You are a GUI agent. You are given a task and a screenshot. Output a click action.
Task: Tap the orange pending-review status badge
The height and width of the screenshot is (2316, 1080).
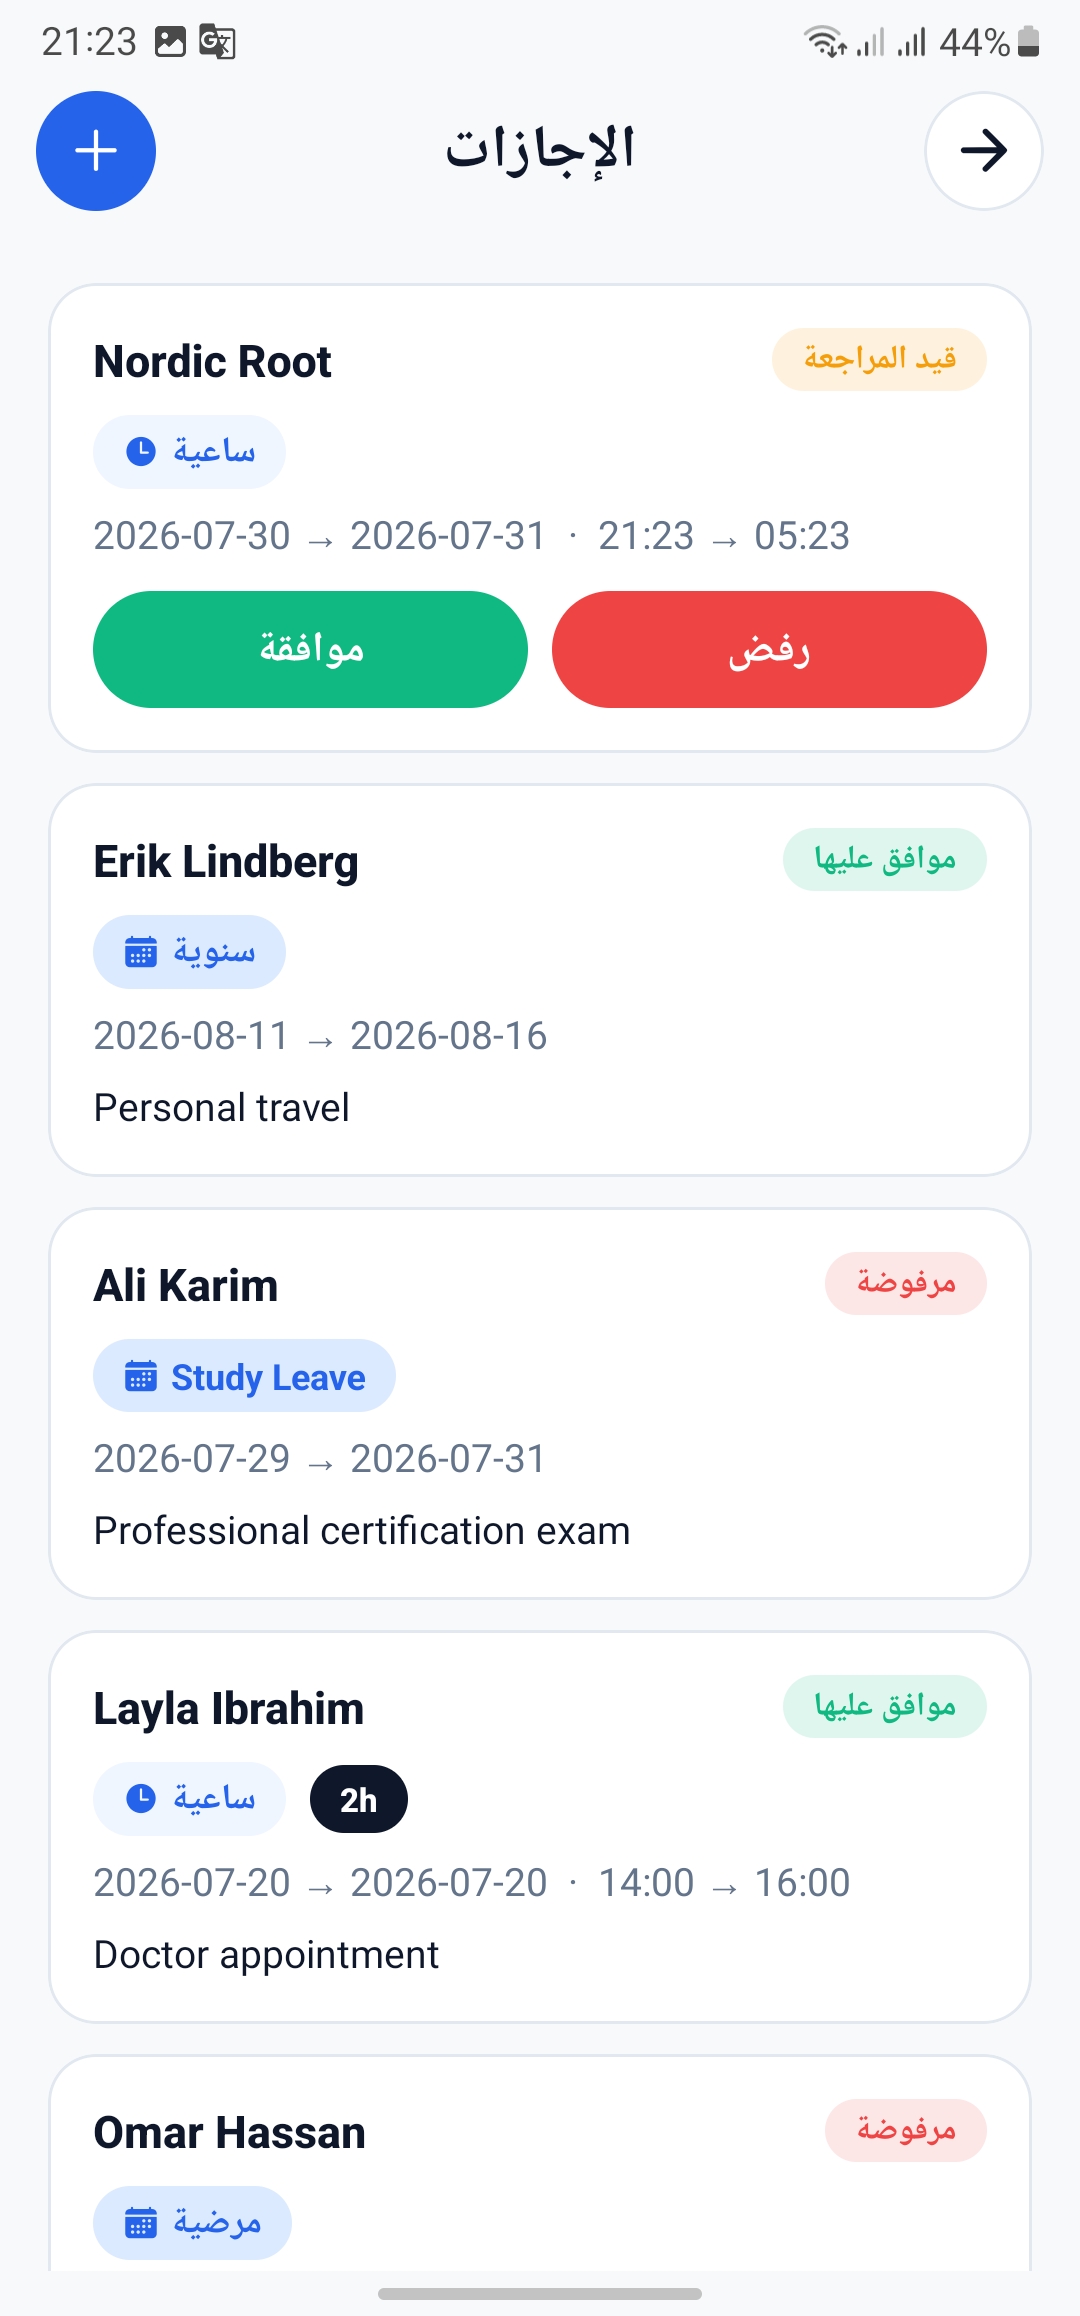879,359
